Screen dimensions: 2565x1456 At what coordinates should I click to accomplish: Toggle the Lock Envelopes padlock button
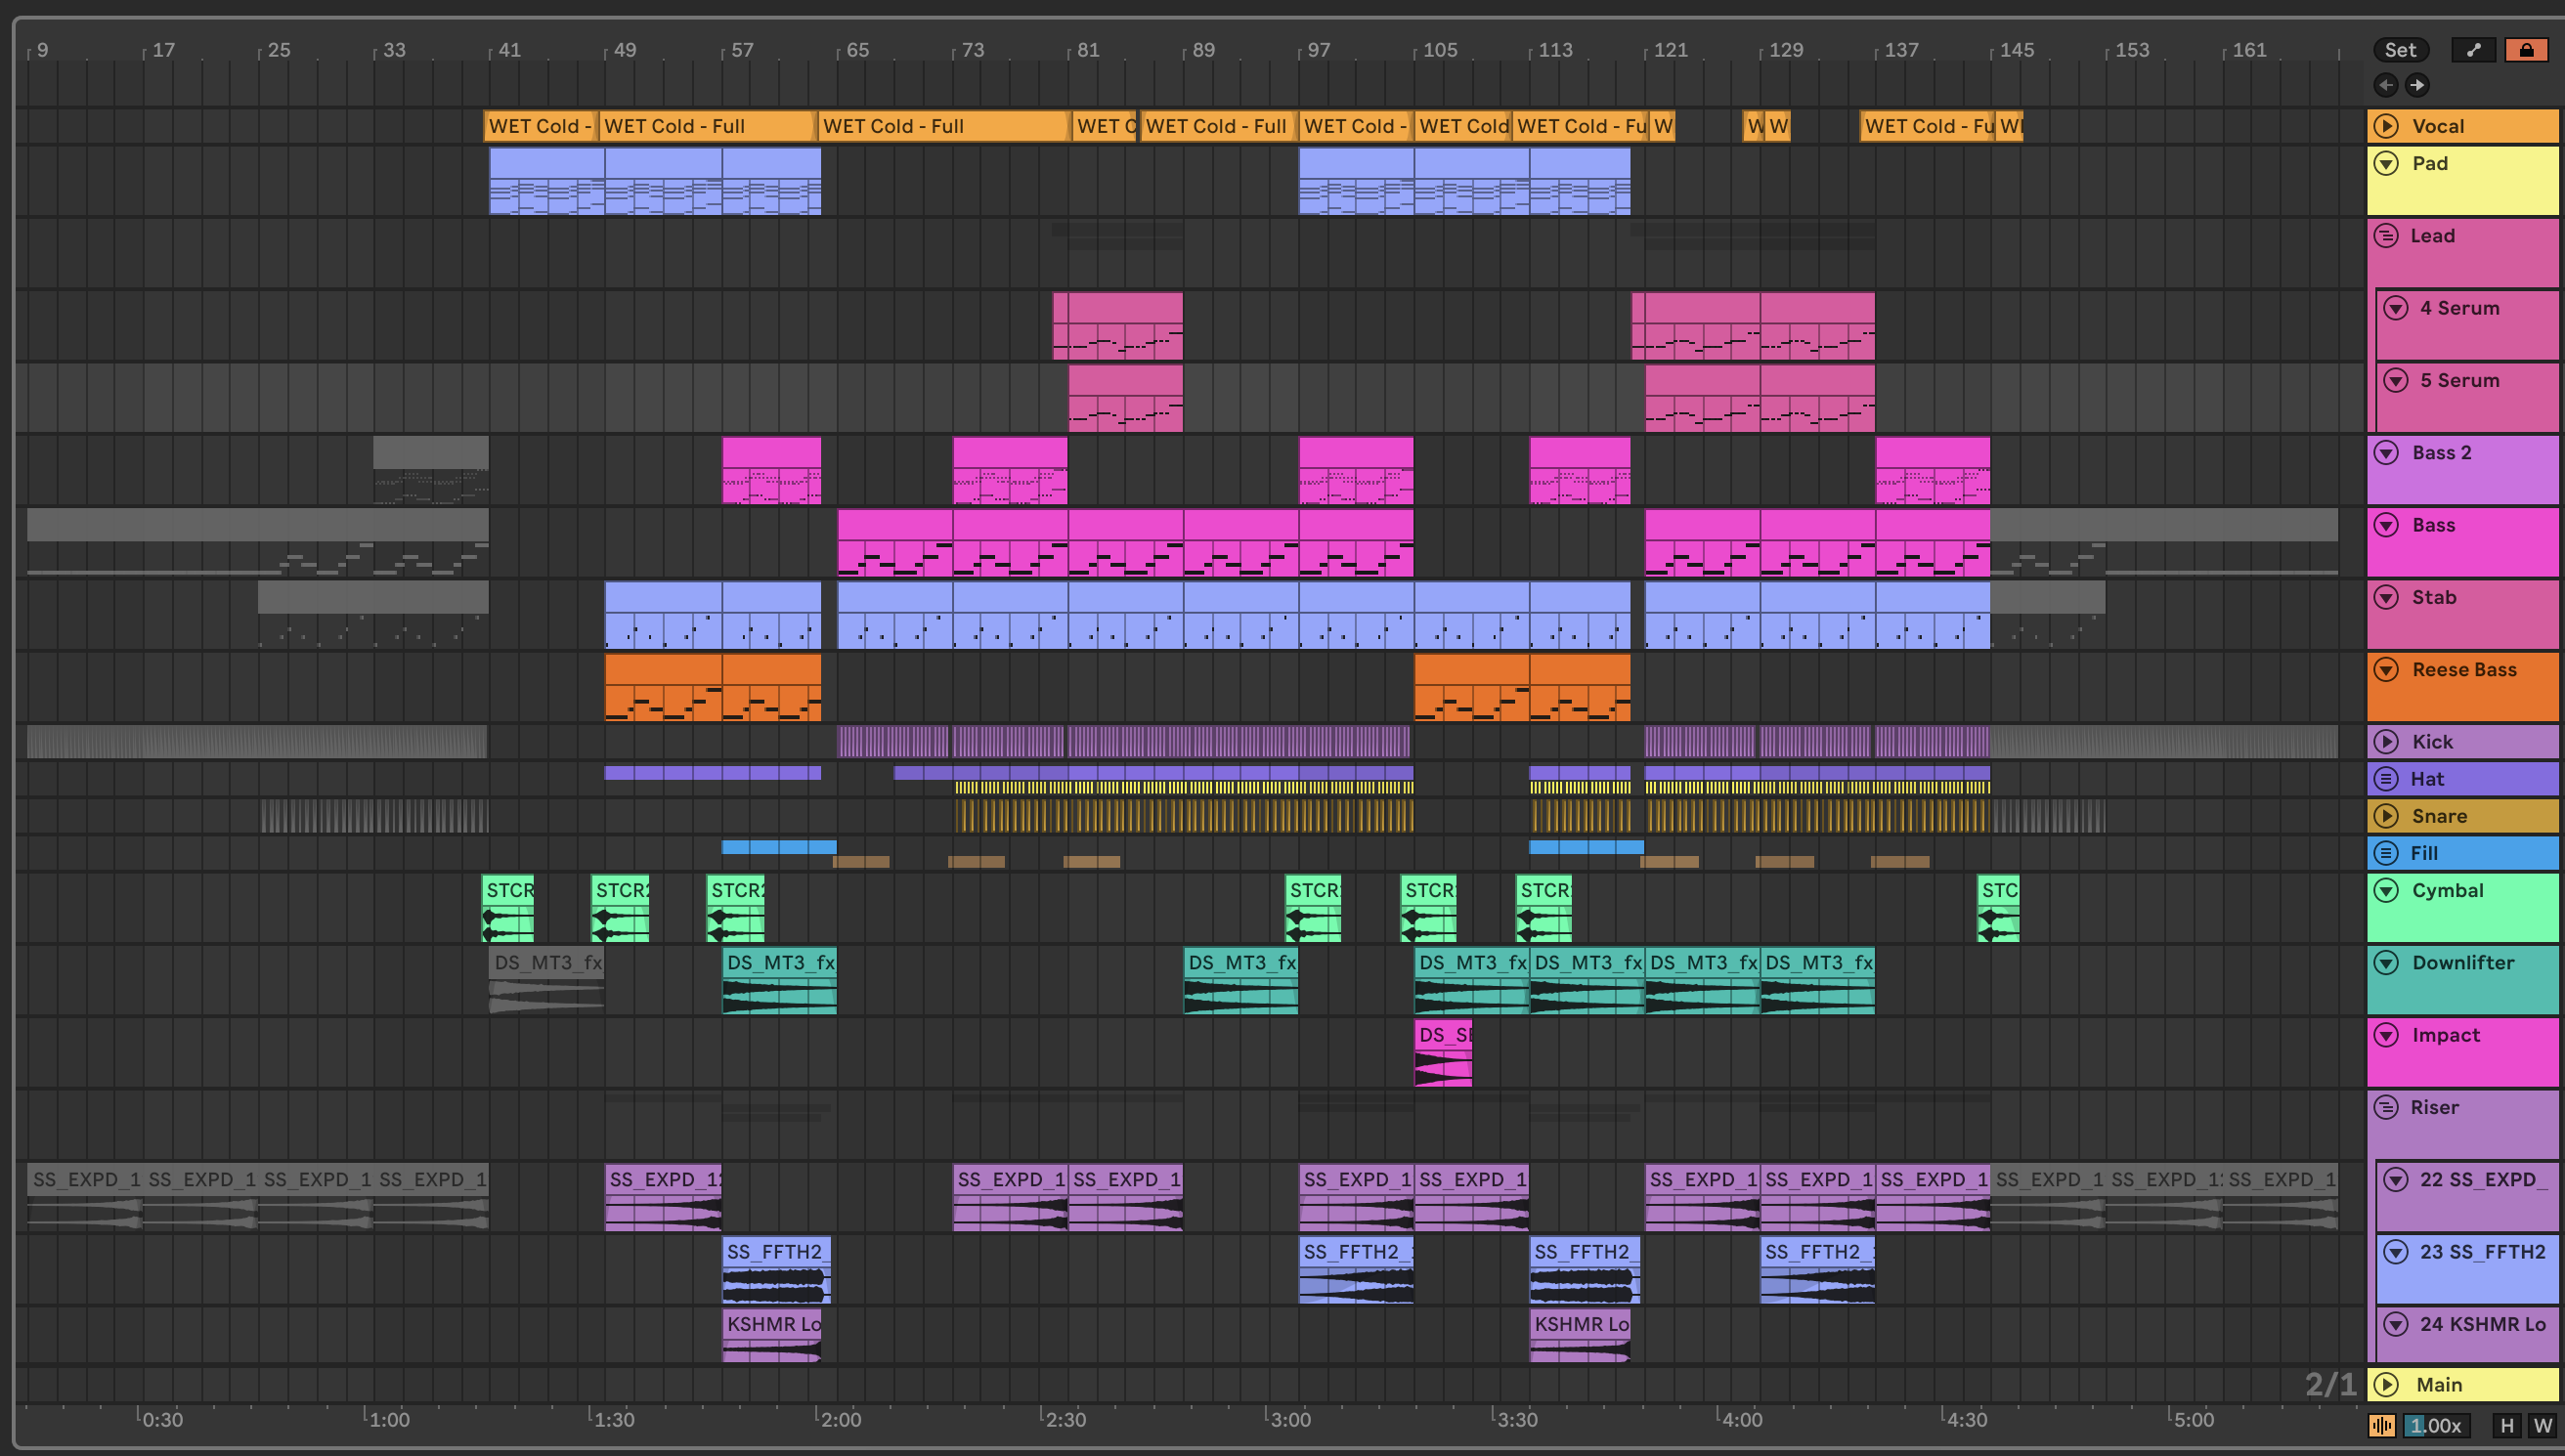(2526, 50)
